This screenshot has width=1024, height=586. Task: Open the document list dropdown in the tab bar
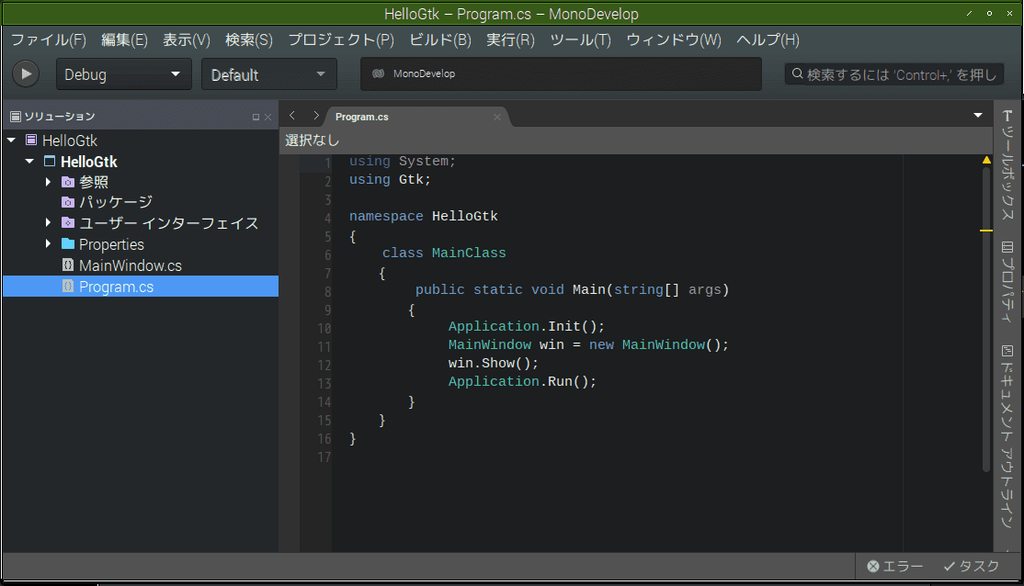[977, 116]
